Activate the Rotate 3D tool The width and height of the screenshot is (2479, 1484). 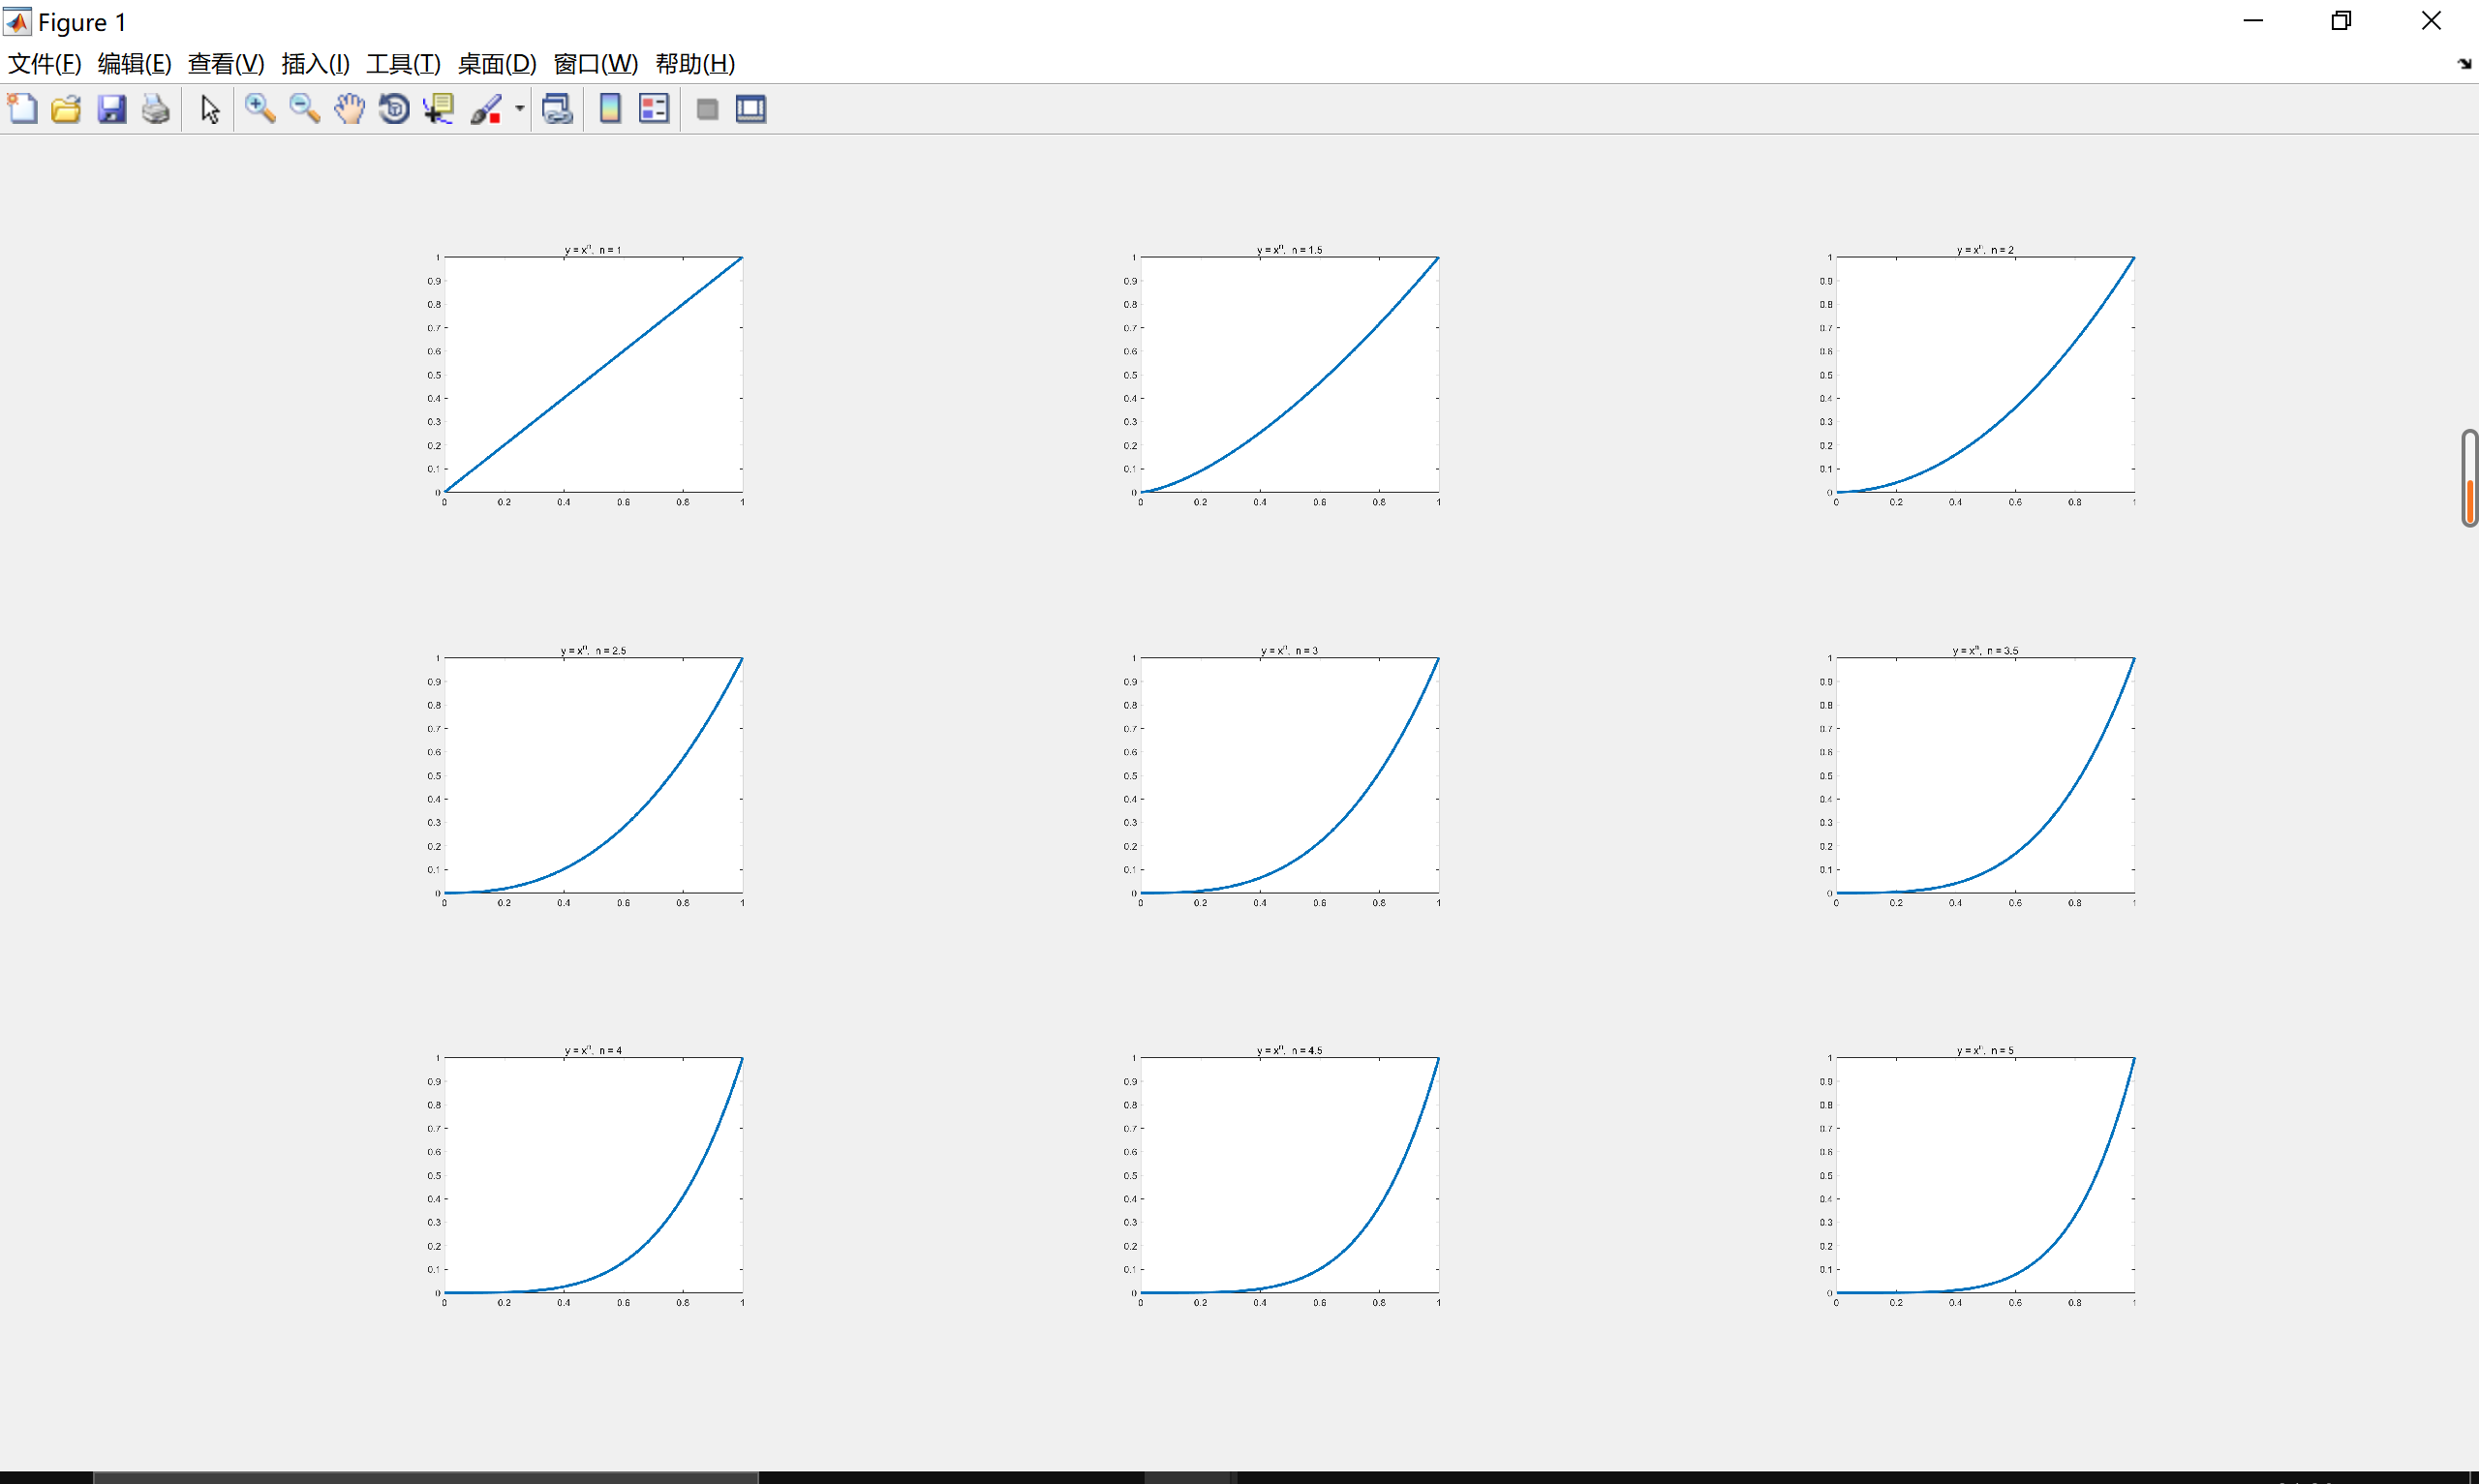[x=393, y=109]
